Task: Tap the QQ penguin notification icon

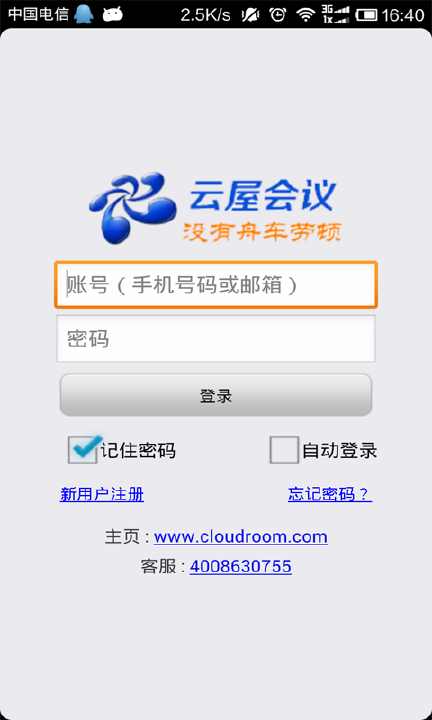Action: tap(84, 14)
